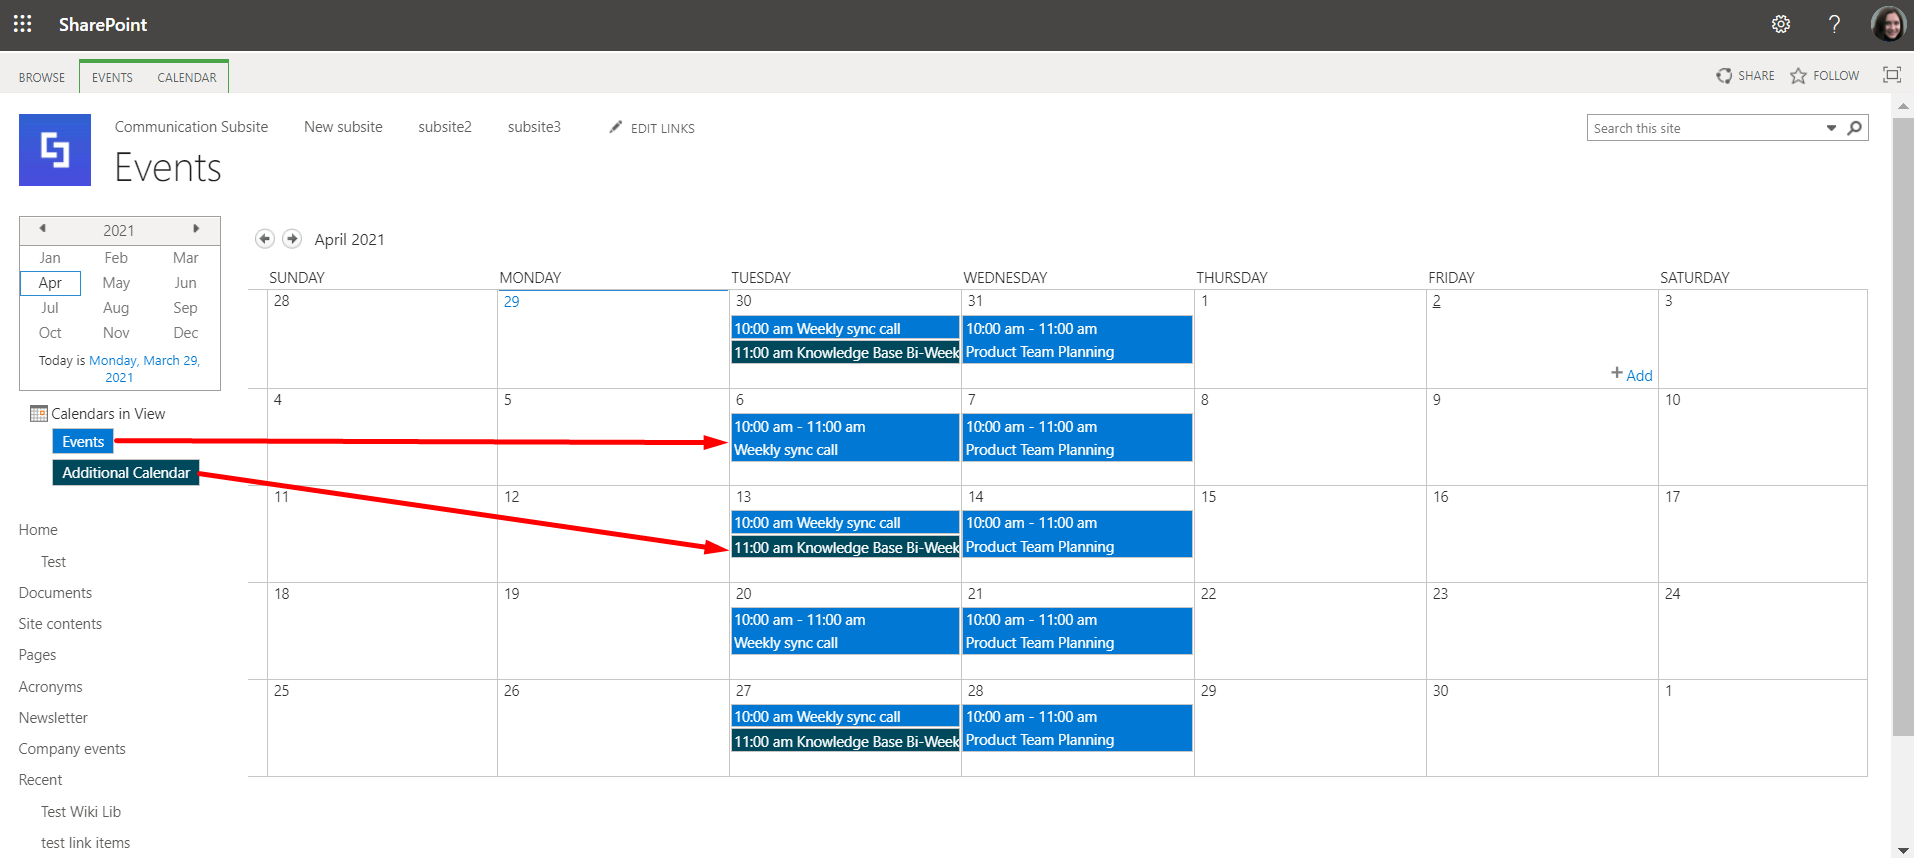Open Product Team Planning on April 7
The width and height of the screenshot is (1914, 858).
(1077, 438)
